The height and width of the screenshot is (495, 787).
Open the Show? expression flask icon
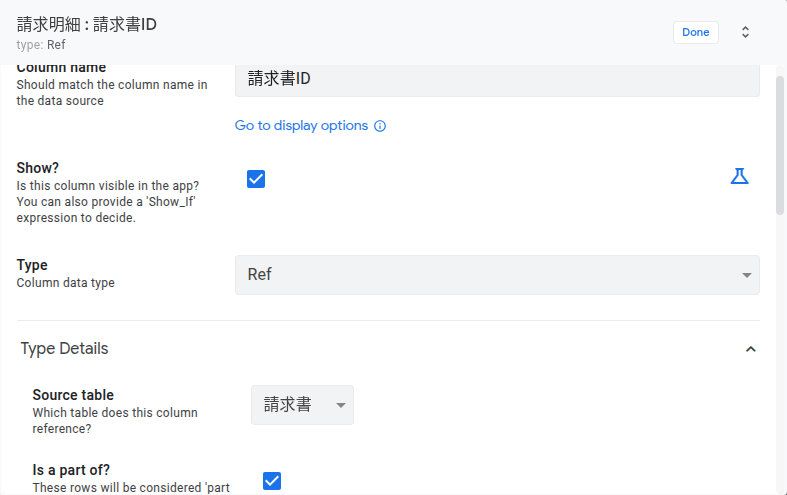coord(739,177)
